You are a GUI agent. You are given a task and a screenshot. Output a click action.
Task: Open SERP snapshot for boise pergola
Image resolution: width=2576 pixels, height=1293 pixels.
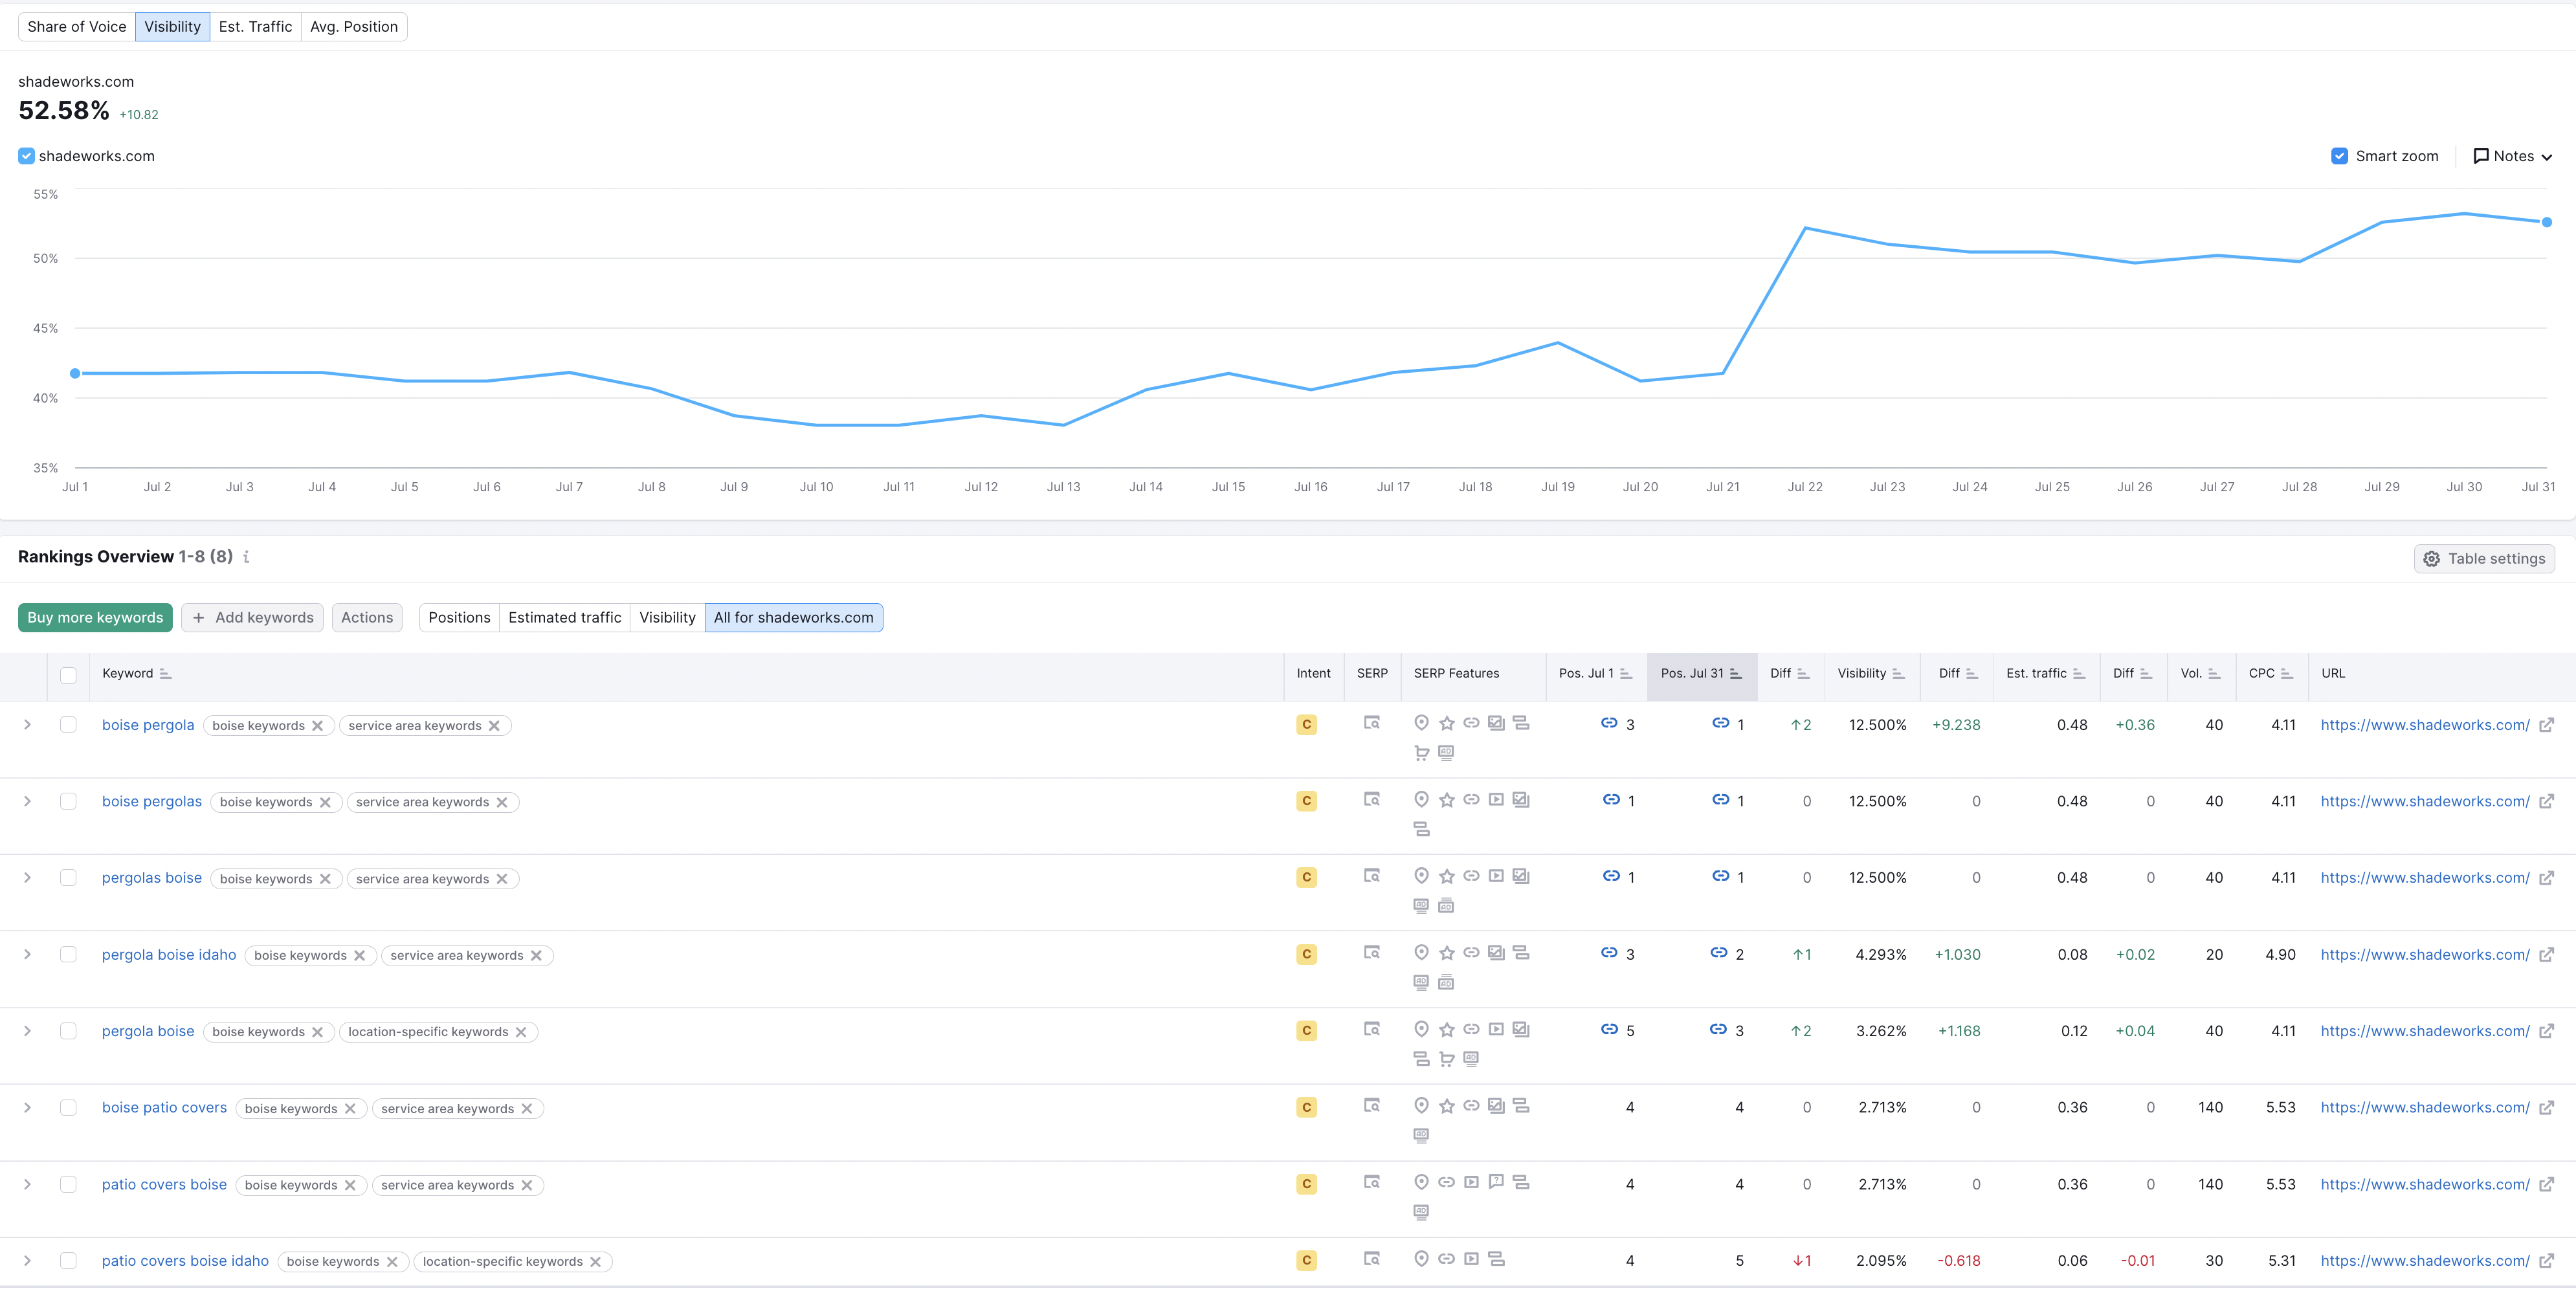(1372, 723)
